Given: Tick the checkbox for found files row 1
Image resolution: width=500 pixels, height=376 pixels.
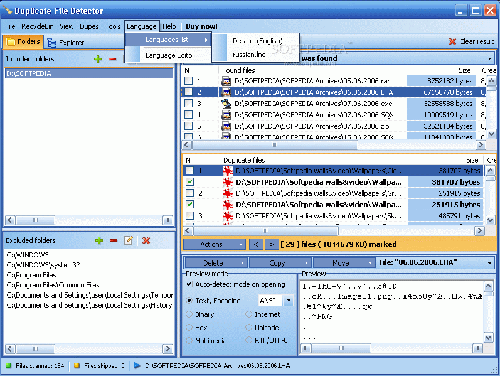Looking at the screenshot, I should click(x=188, y=80).
